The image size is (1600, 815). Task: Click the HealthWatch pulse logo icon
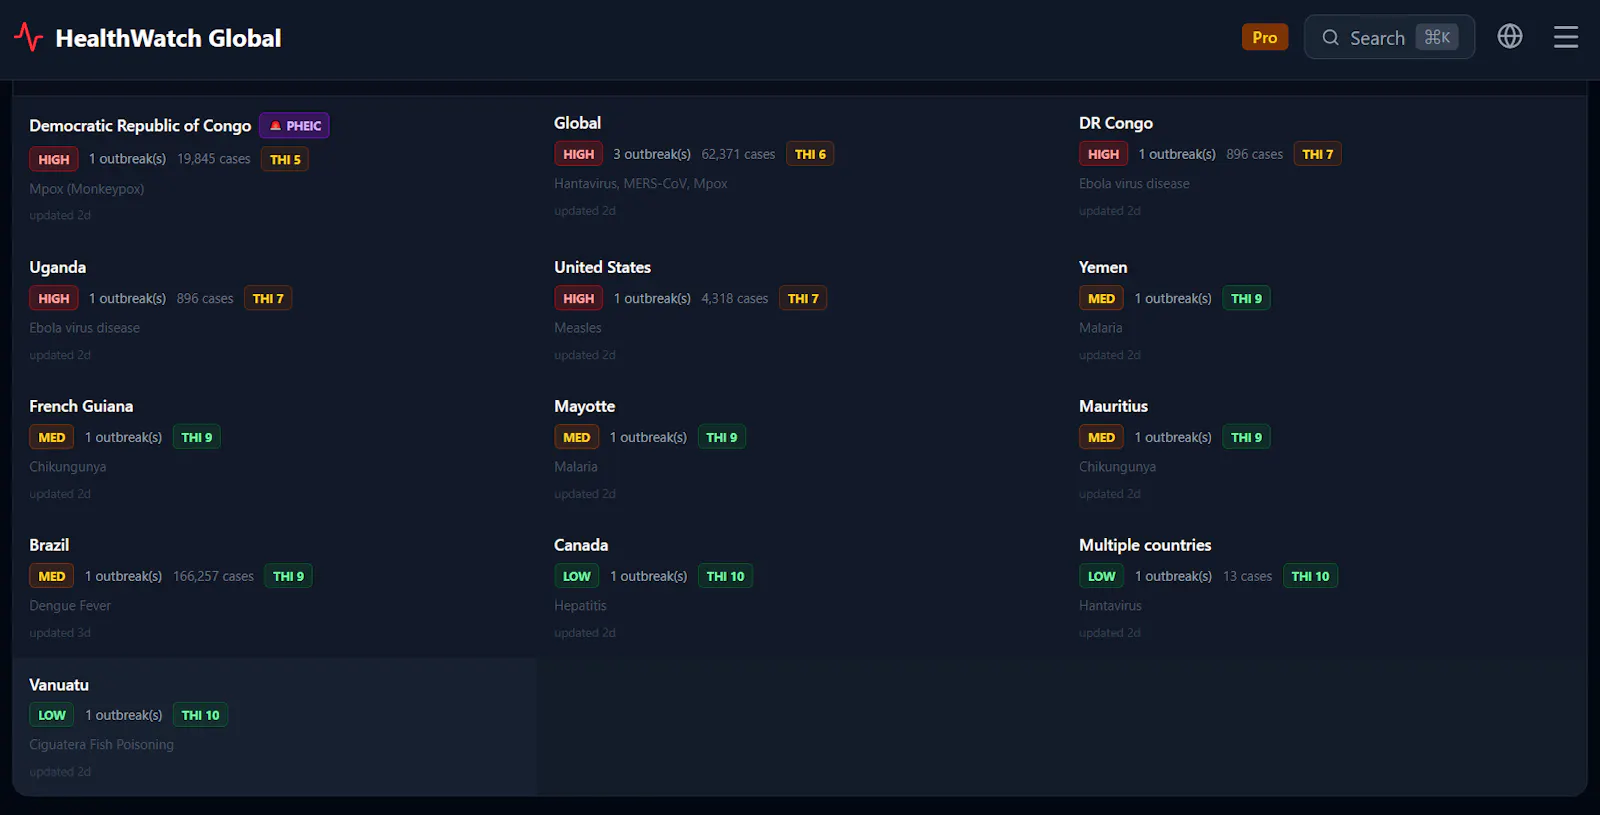click(x=29, y=37)
